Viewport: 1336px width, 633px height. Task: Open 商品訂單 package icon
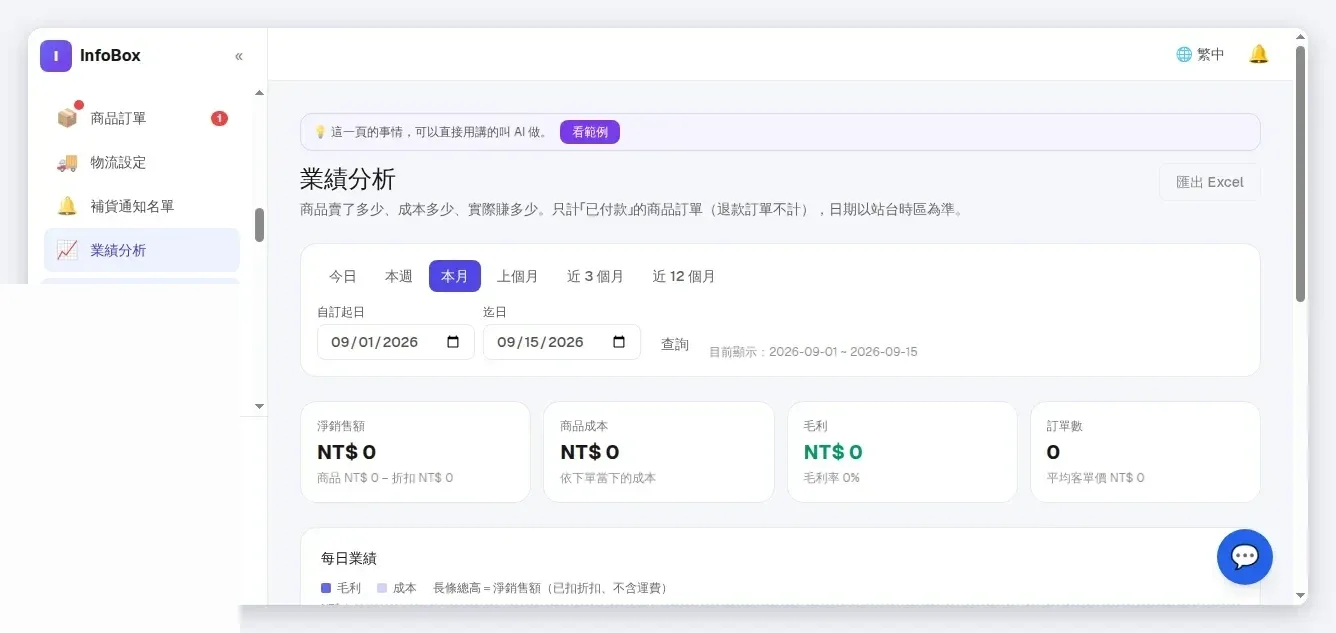pos(67,118)
